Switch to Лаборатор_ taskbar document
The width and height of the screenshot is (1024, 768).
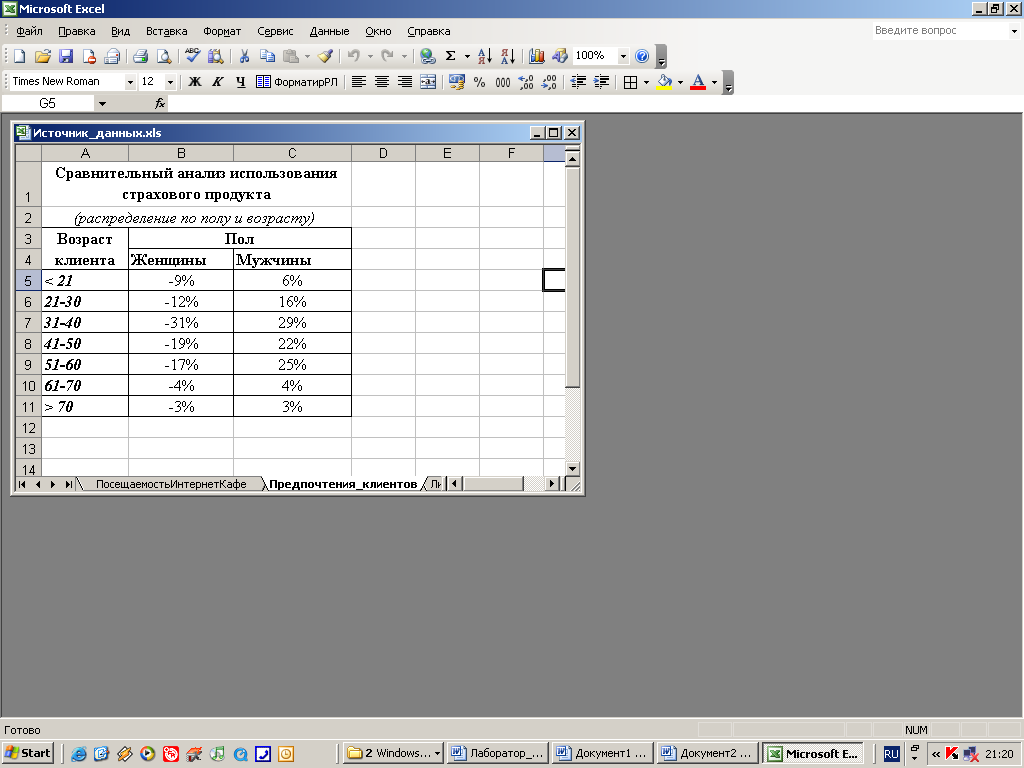496,753
